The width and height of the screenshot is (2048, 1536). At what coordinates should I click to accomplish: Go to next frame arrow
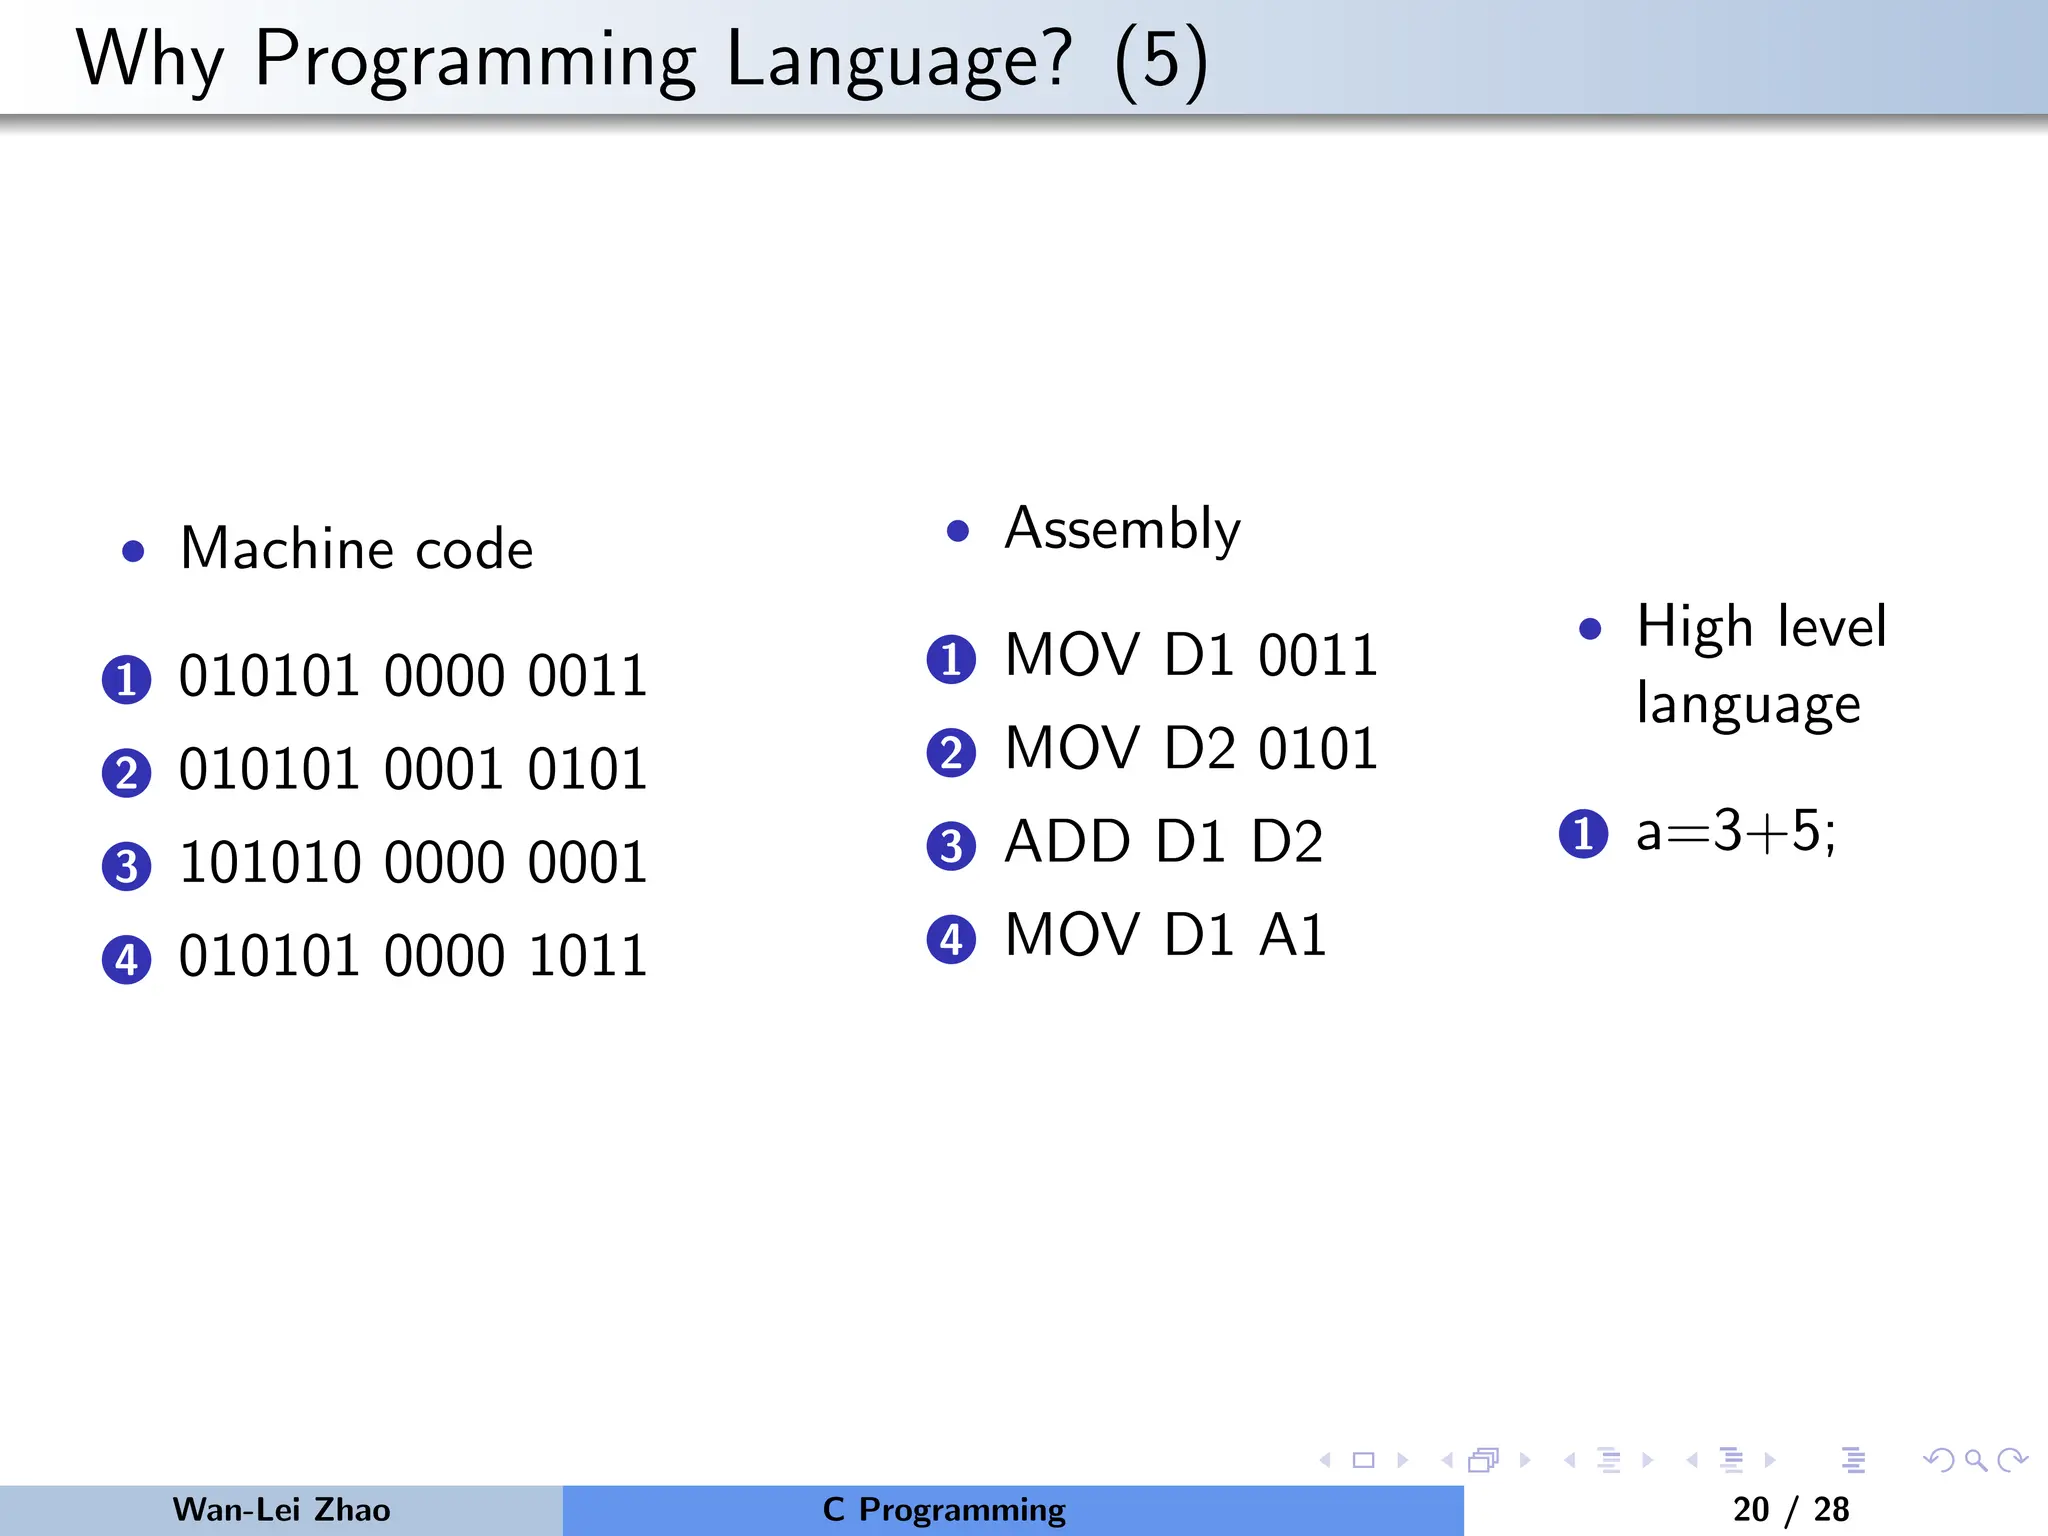pyautogui.click(x=1525, y=1460)
